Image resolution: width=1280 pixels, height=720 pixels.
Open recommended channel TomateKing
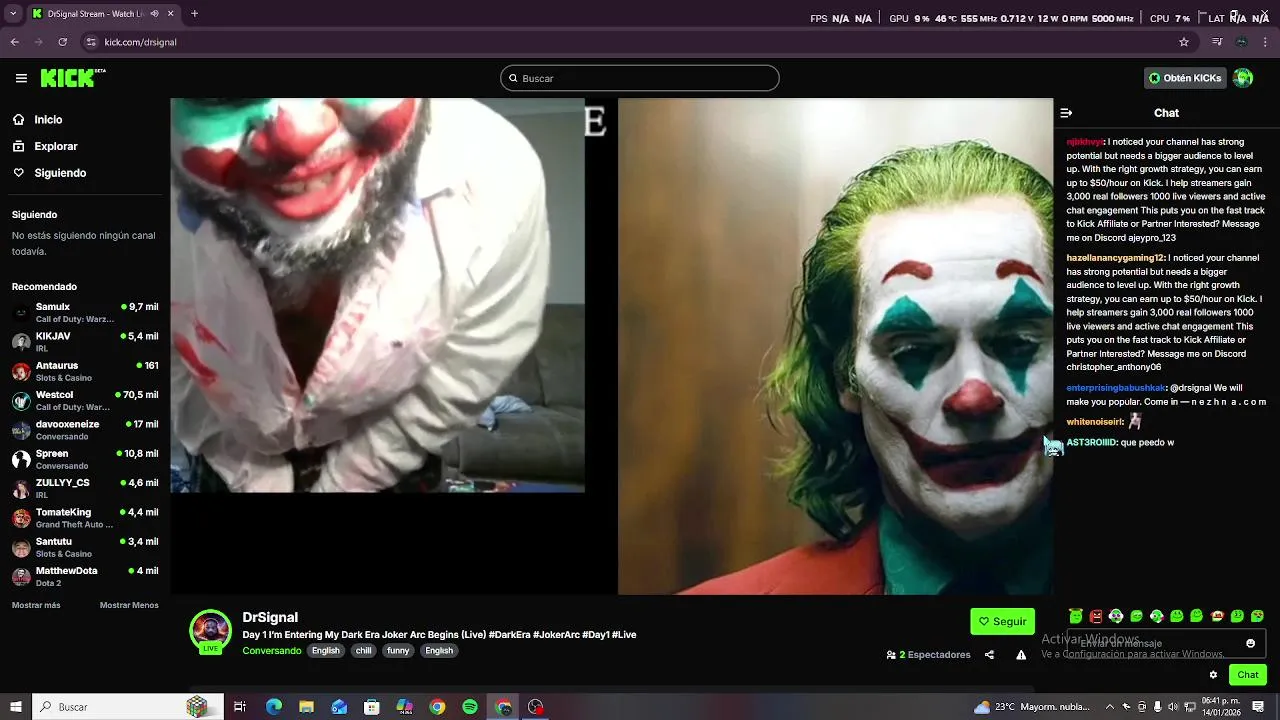pos(85,518)
